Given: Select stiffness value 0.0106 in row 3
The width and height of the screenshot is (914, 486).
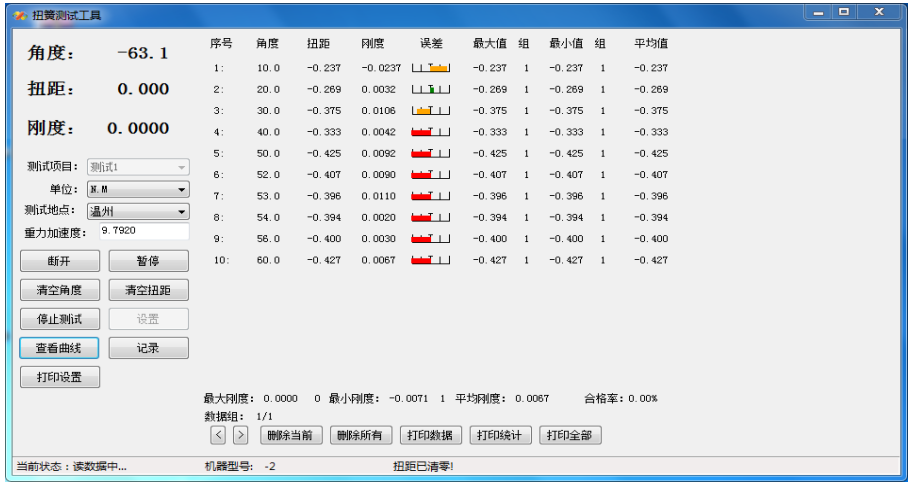Looking at the screenshot, I should coord(378,111).
